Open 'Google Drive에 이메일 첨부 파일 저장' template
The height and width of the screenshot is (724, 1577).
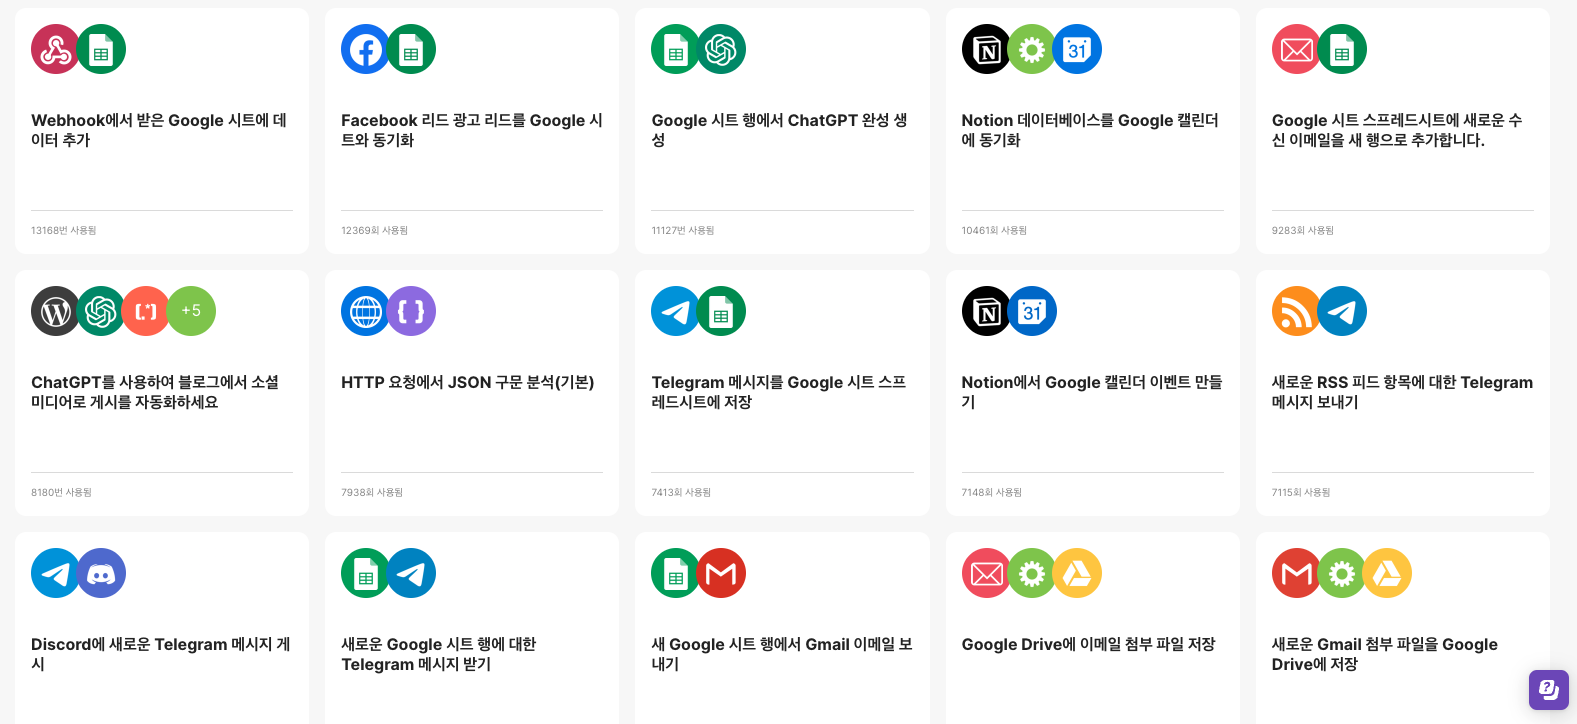[x=1088, y=644]
